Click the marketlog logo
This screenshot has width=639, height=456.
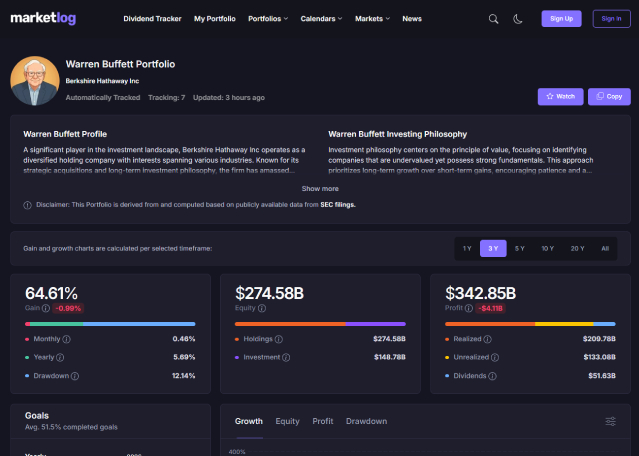pos(41,18)
